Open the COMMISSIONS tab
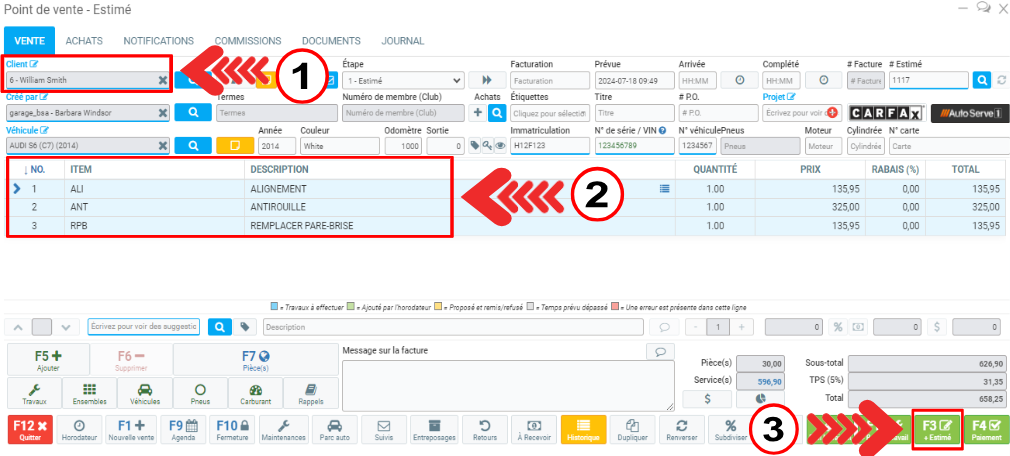The width and height of the screenshot is (1010, 456). 248,41
